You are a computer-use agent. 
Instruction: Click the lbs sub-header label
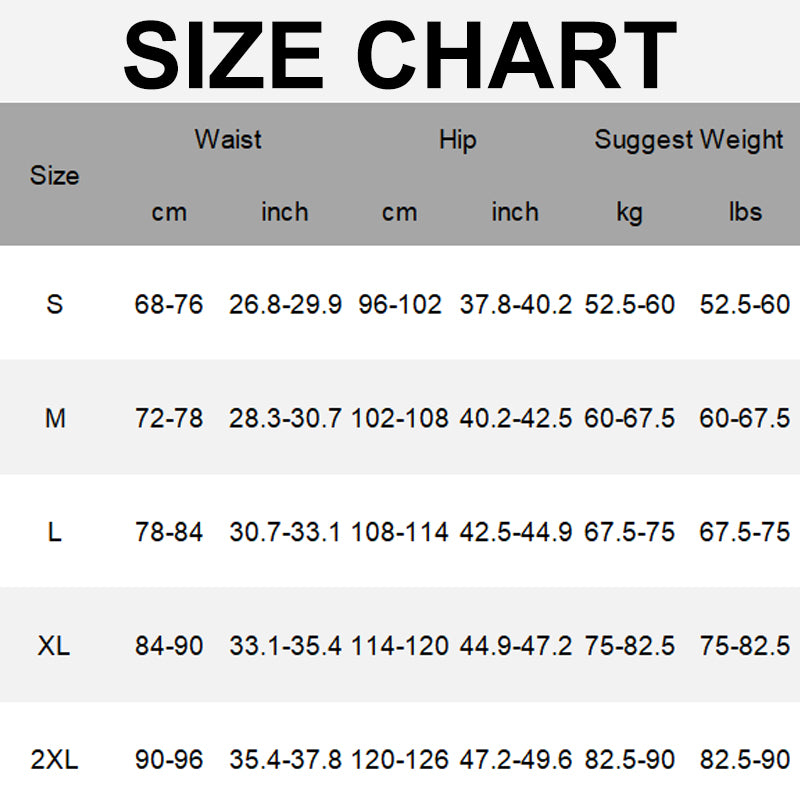pos(745,212)
